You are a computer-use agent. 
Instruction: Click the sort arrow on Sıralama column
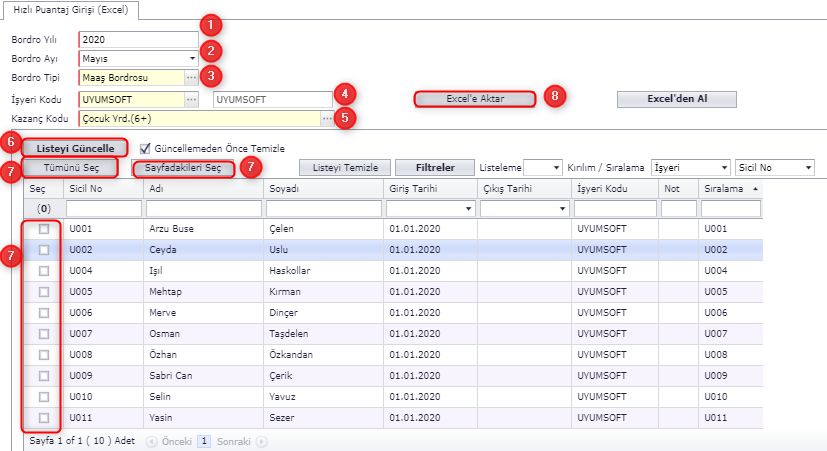pyautogui.click(x=754, y=188)
